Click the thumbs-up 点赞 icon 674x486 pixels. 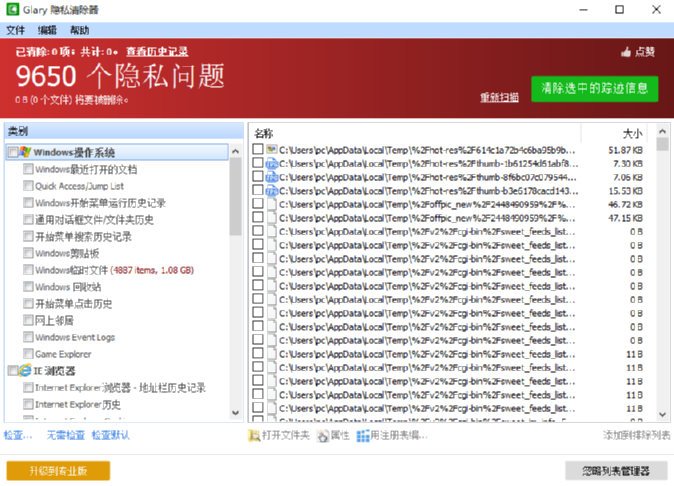coord(626,52)
